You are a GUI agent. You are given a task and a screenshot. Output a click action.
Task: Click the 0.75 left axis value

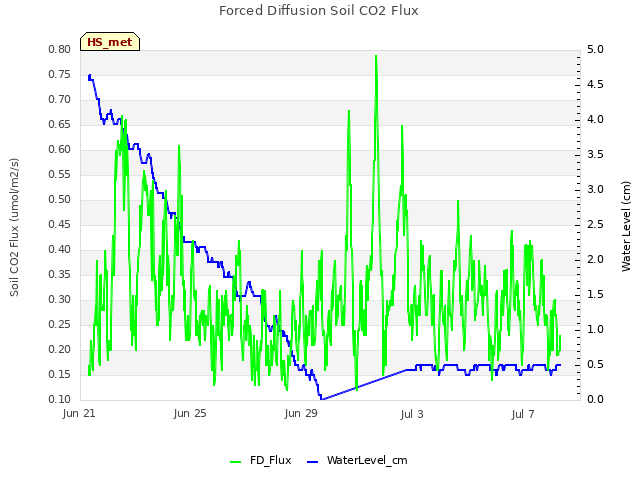[60, 74]
